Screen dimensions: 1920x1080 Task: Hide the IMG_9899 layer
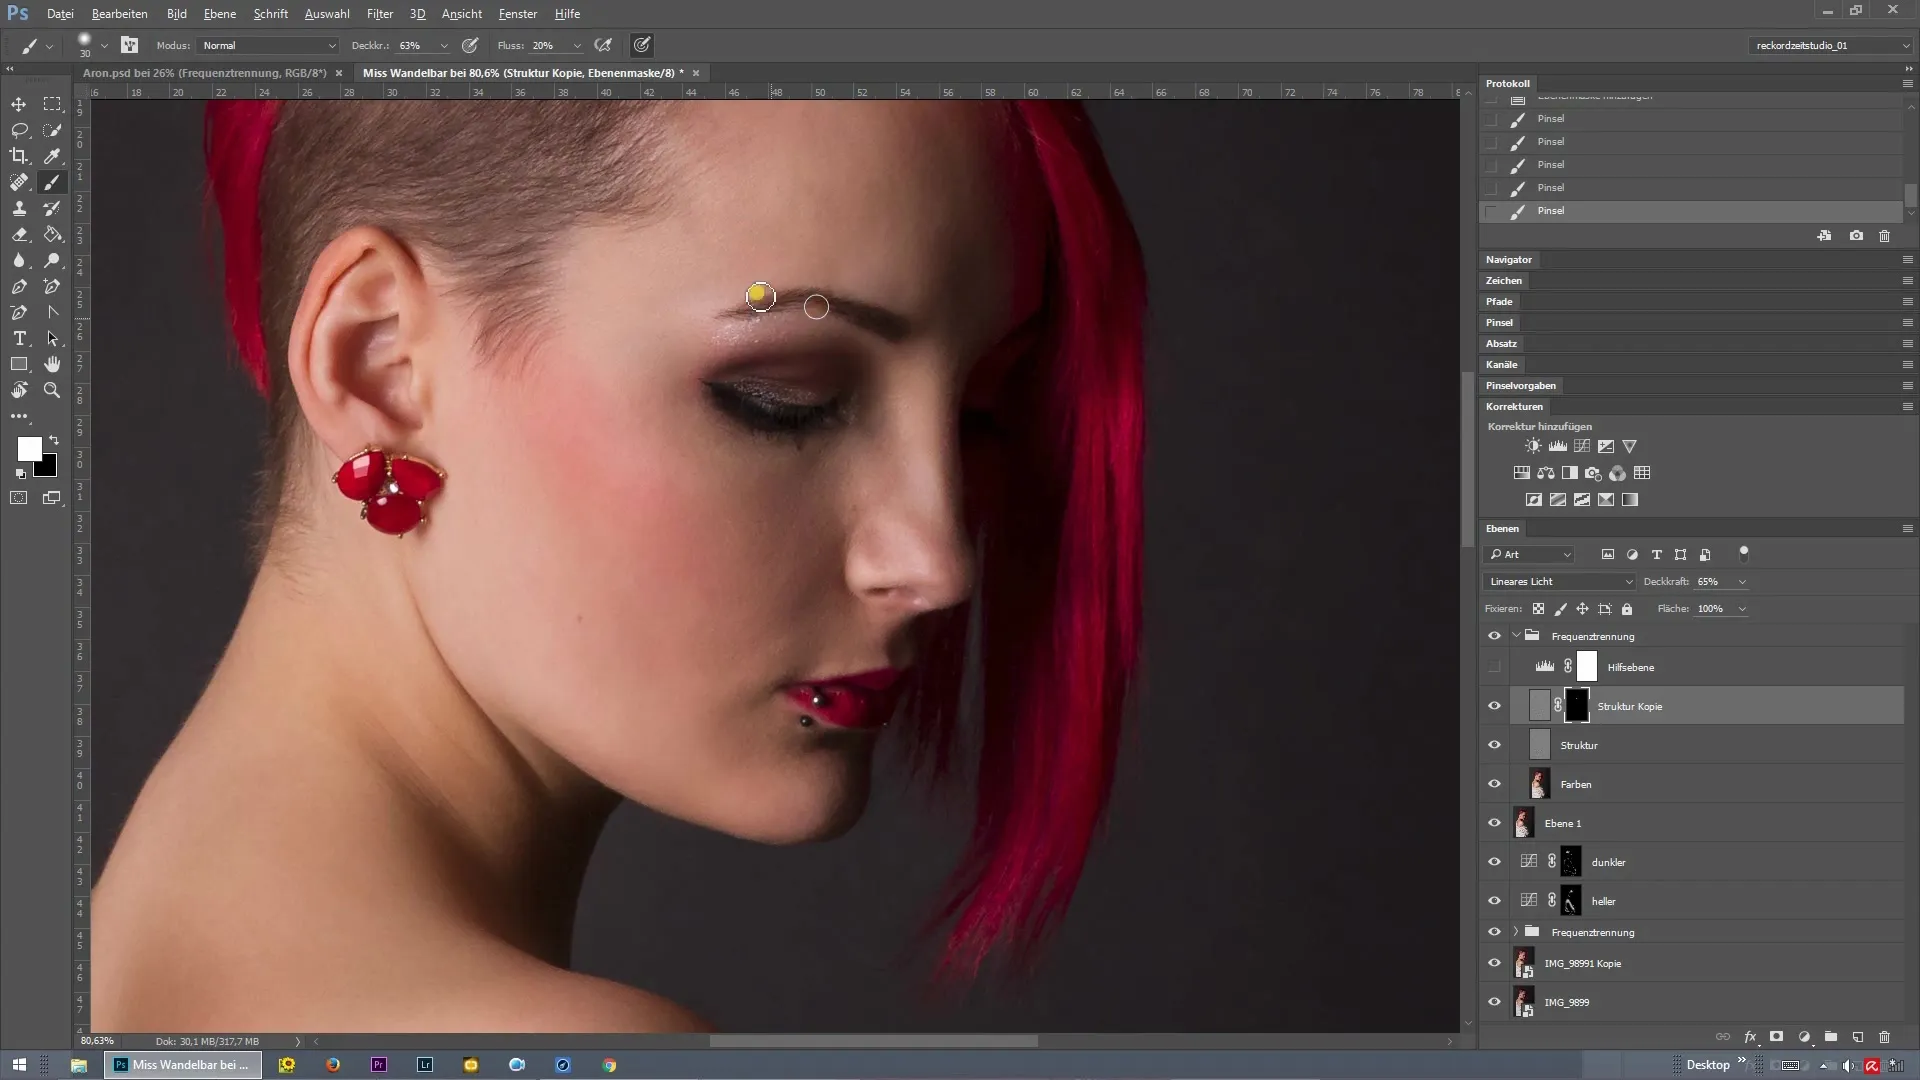coord(1494,1002)
